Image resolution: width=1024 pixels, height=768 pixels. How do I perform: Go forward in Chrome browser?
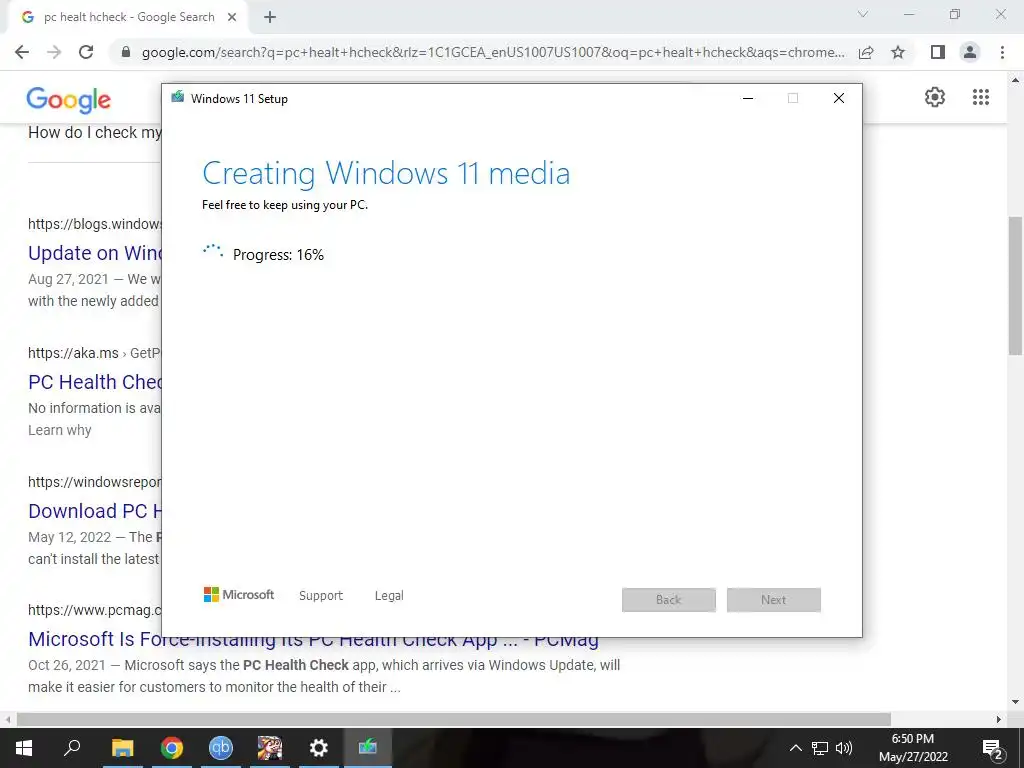tap(54, 52)
